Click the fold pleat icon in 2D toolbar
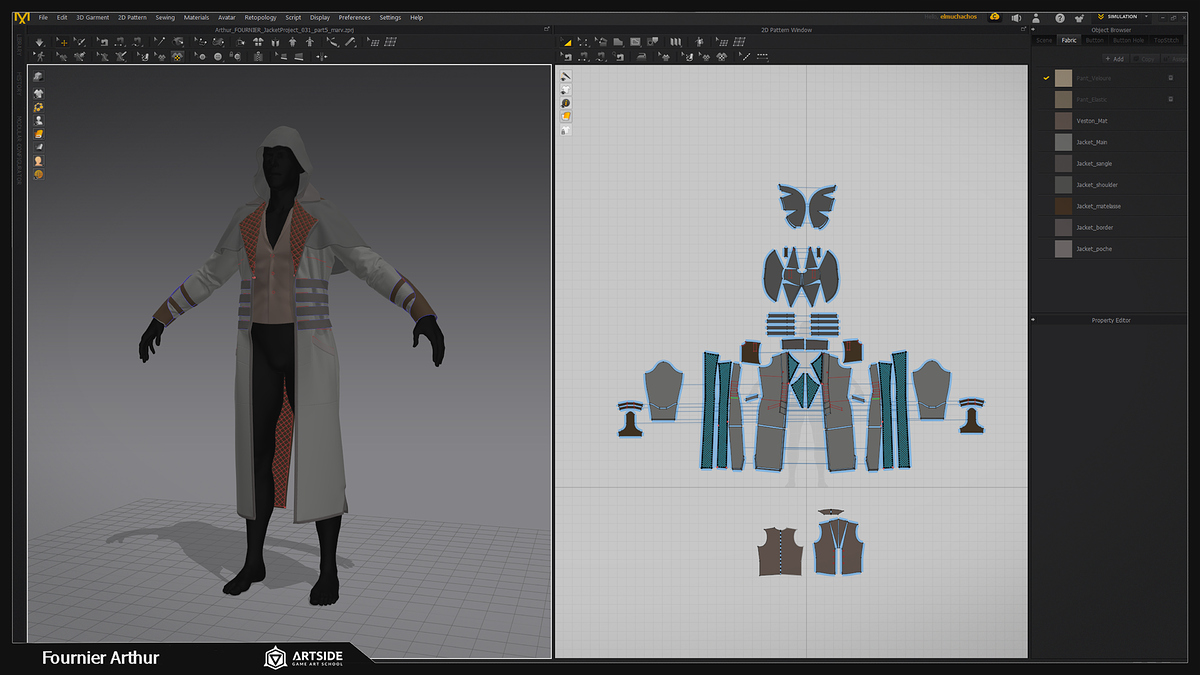Screen dimensions: 1200x675 pyautogui.click(x=676, y=42)
